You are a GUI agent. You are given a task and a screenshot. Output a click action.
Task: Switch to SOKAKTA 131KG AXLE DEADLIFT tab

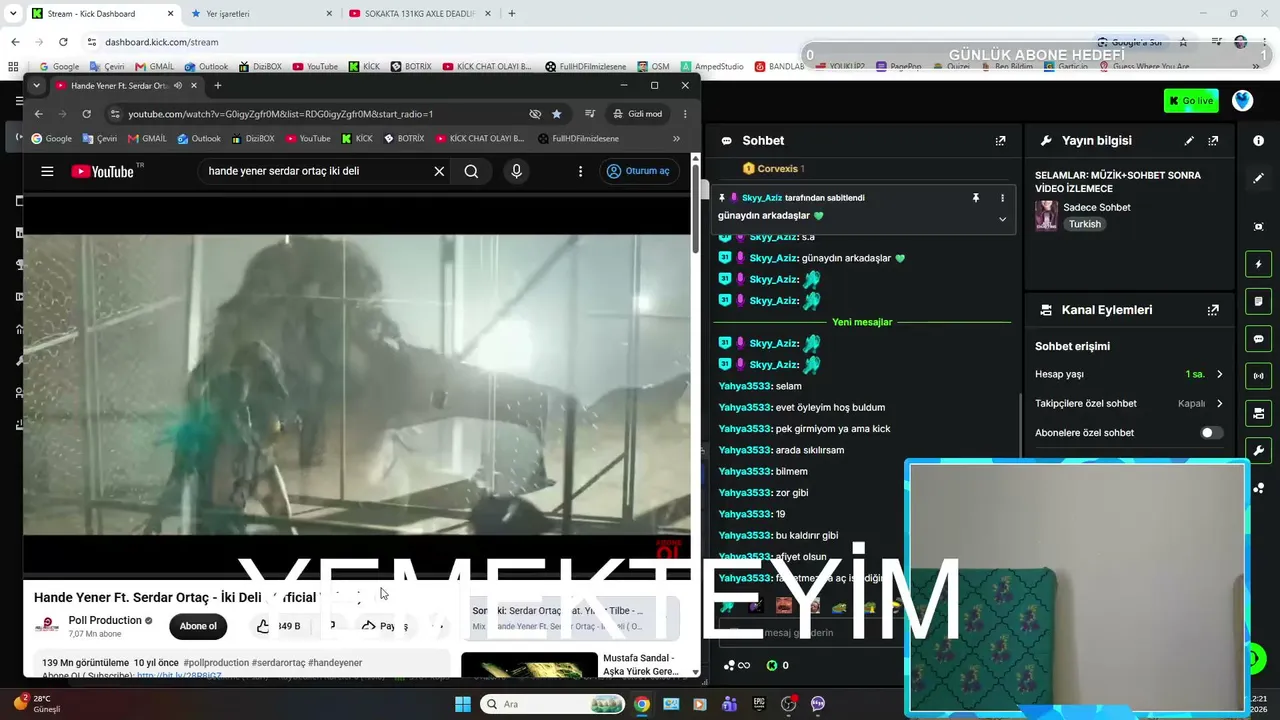(419, 14)
